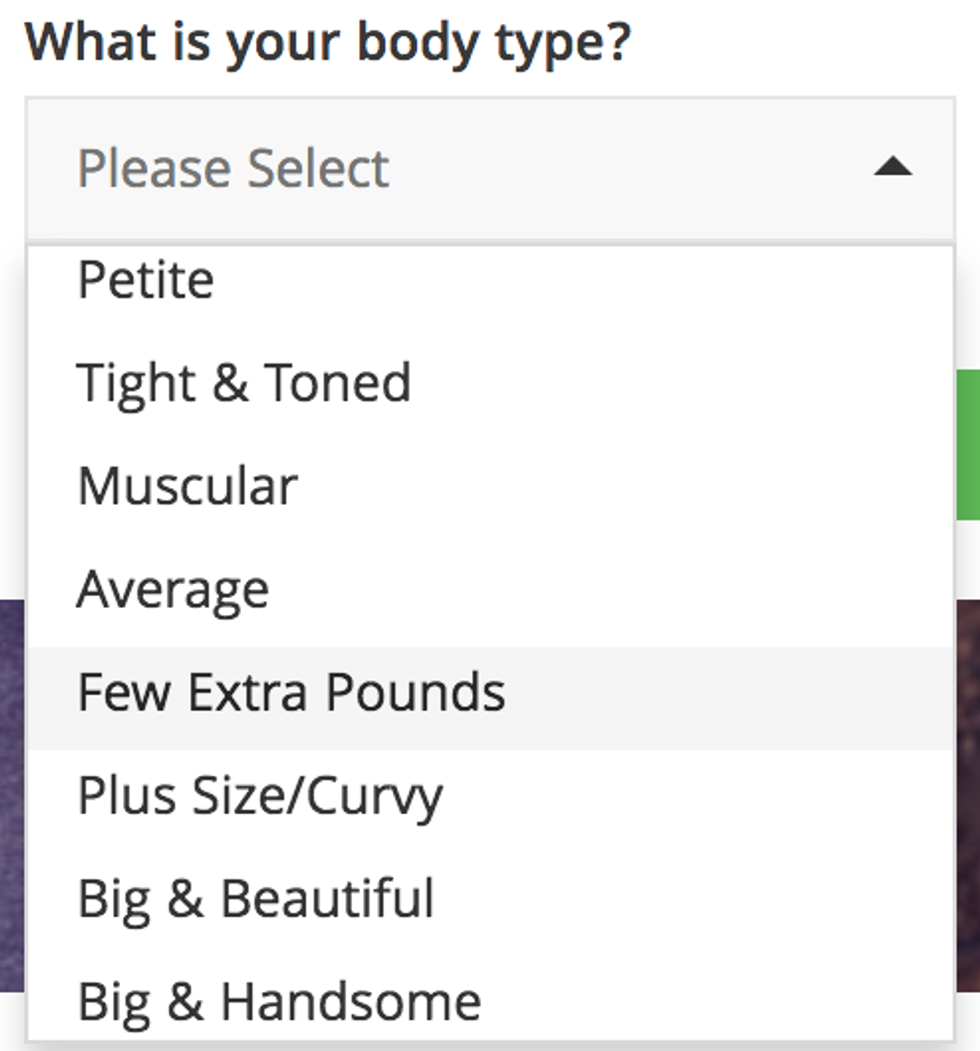The width and height of the screenshot is (980, 1051).
Task: Pick the "Big & Beautiful" option
Action: [x=256, y=898]
